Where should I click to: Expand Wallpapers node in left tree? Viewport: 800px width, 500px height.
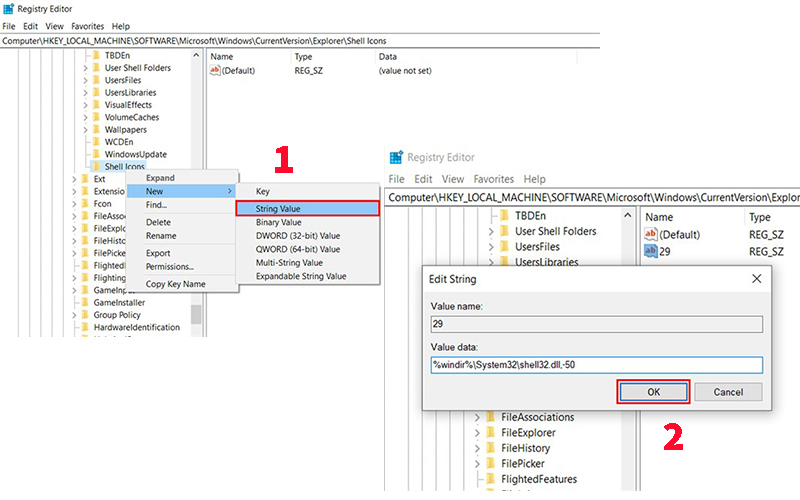(85, 130)
